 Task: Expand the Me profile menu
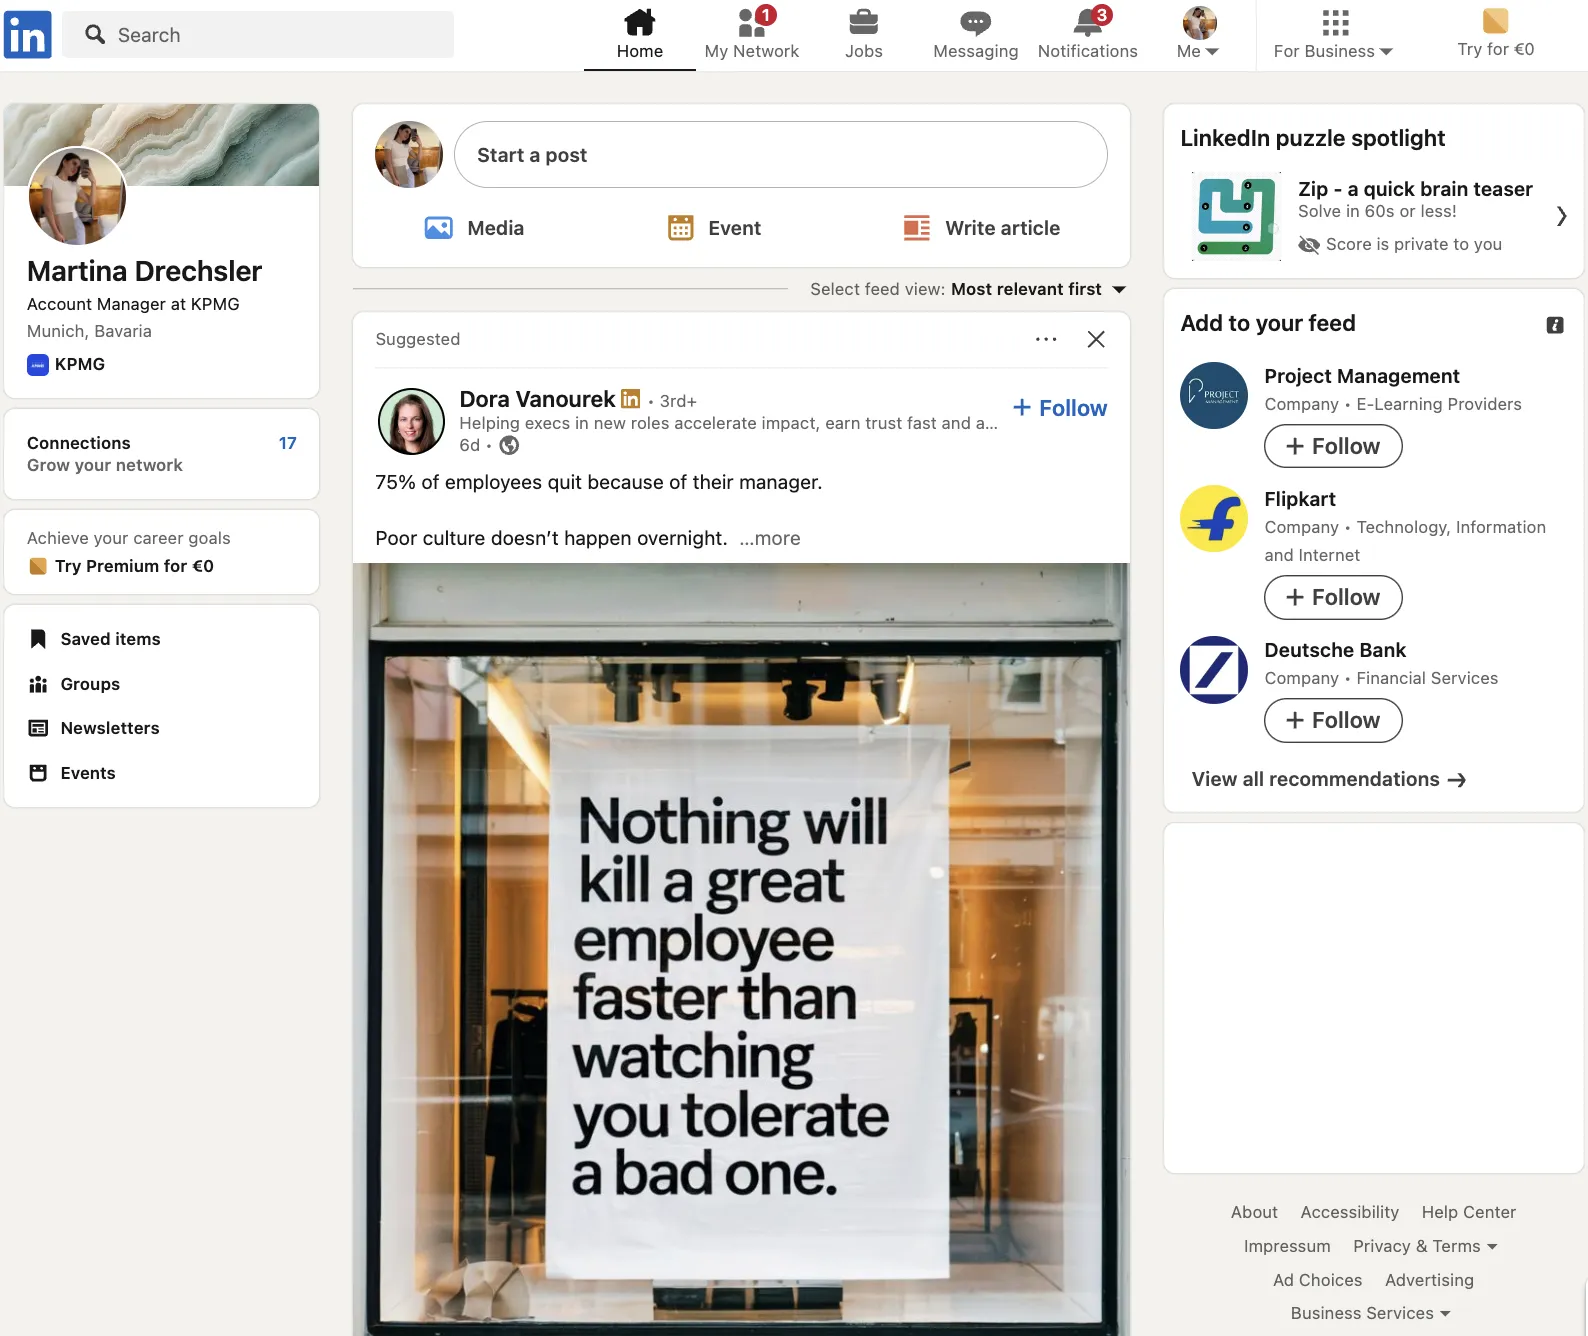(1198, 35)
